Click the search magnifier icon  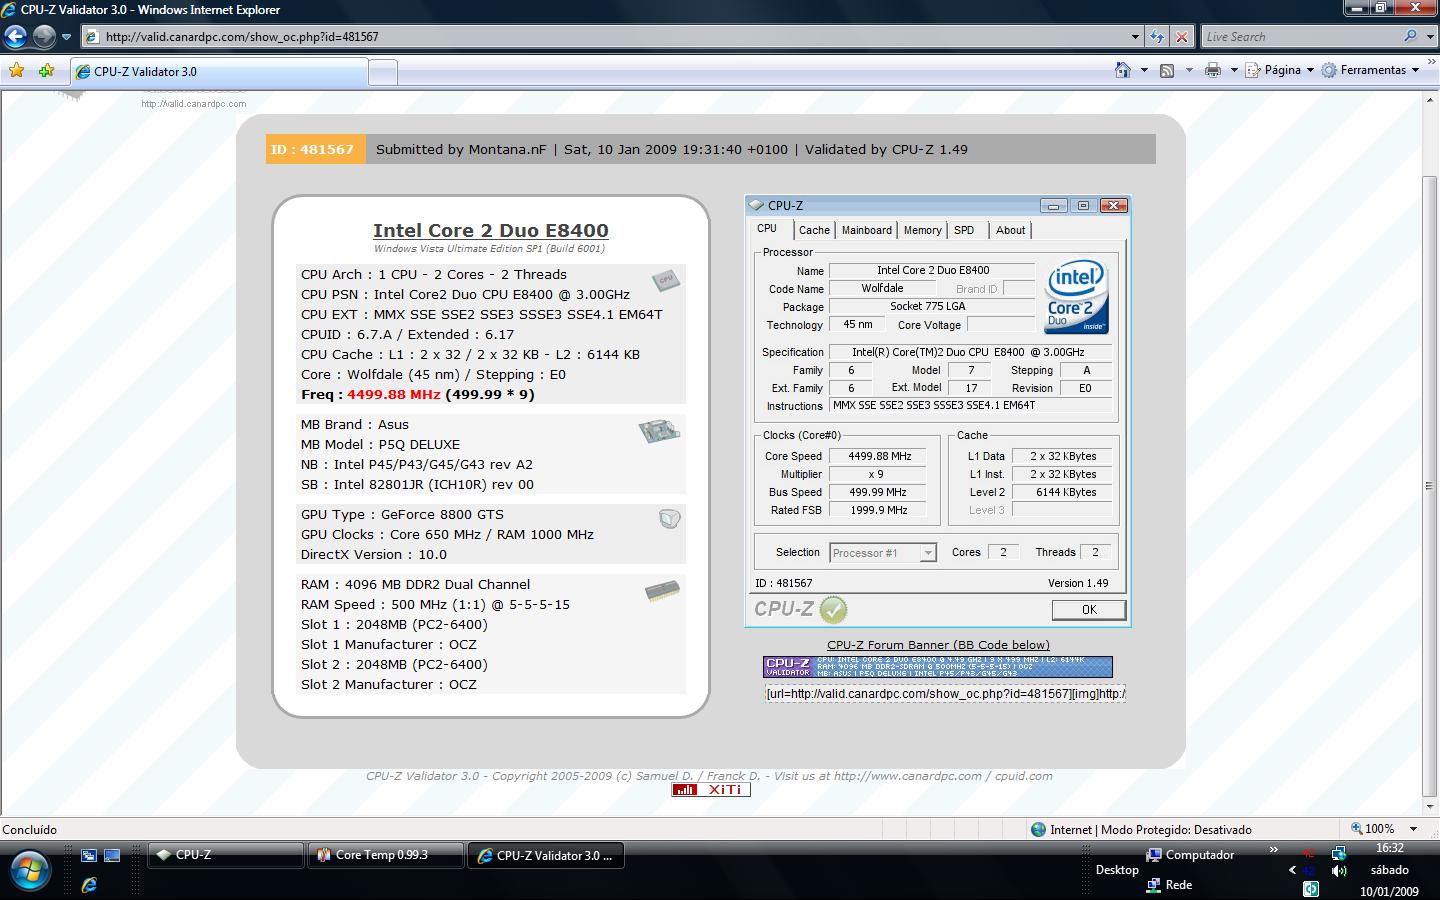click(1410, 36)
